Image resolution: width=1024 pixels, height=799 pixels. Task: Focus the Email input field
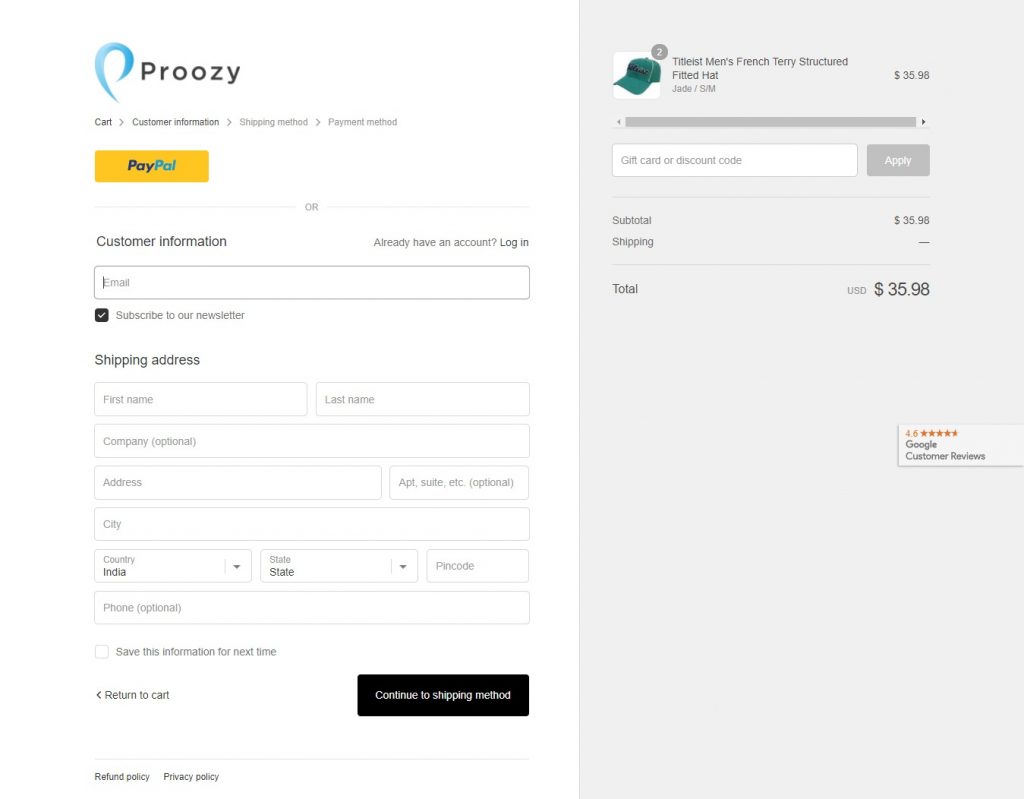tap(312, 283)
